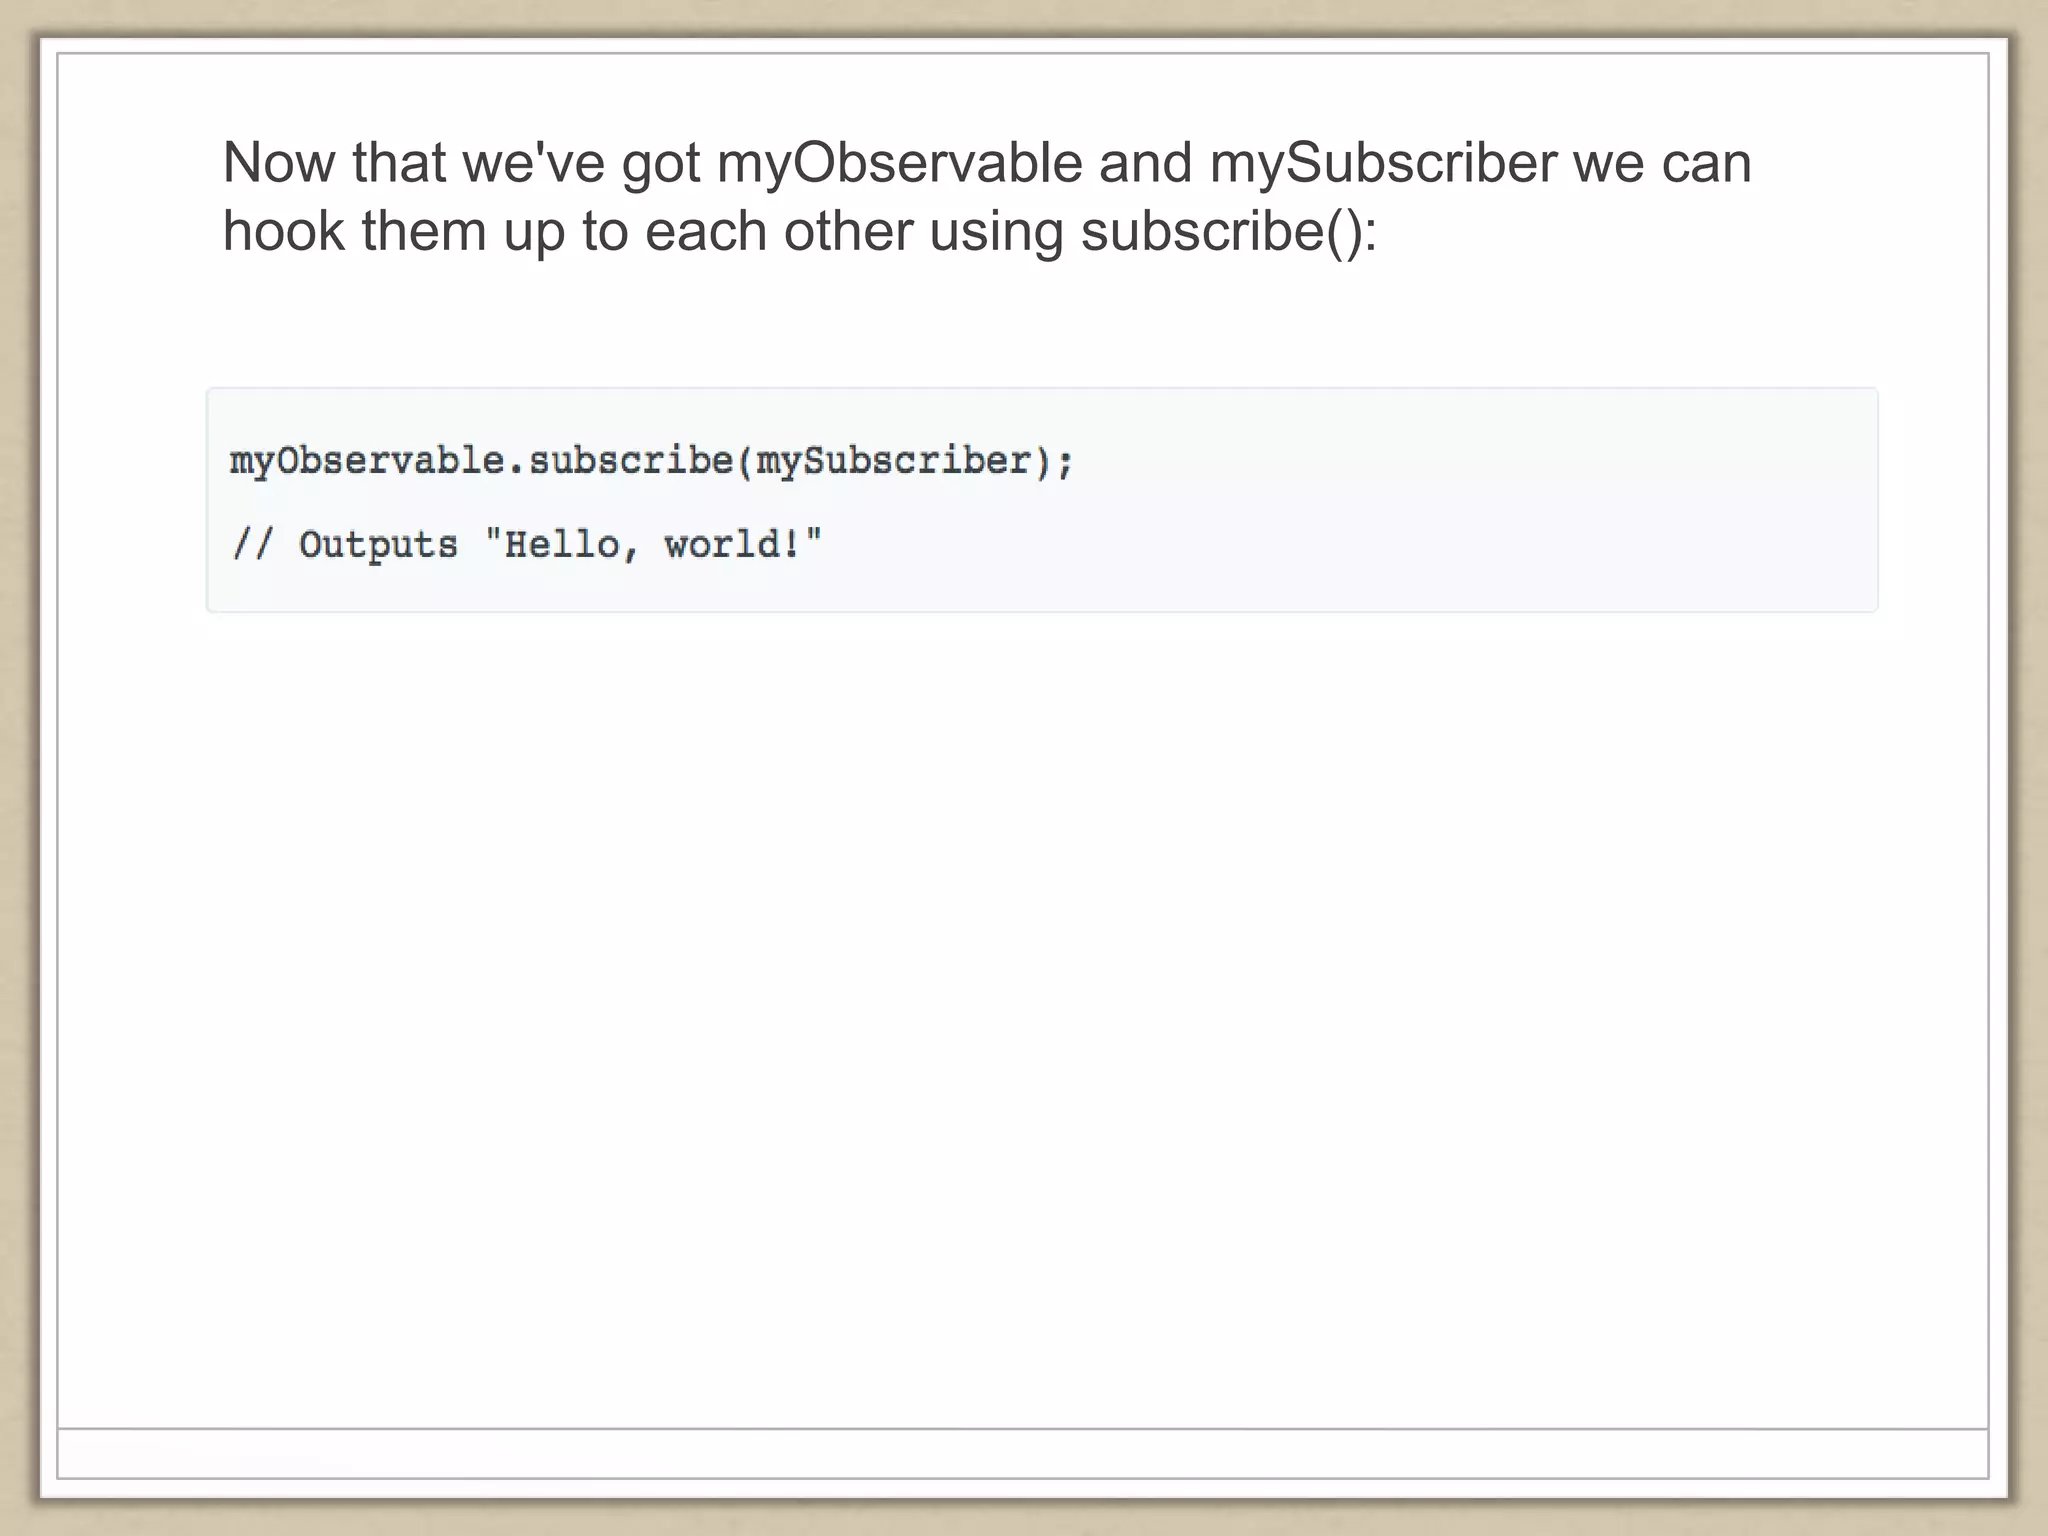Image resolution: width=2048 pixels, height=1536 pixels.
Task: Click the word "Outputs" in the comment
Action: (x=378, y=545)
